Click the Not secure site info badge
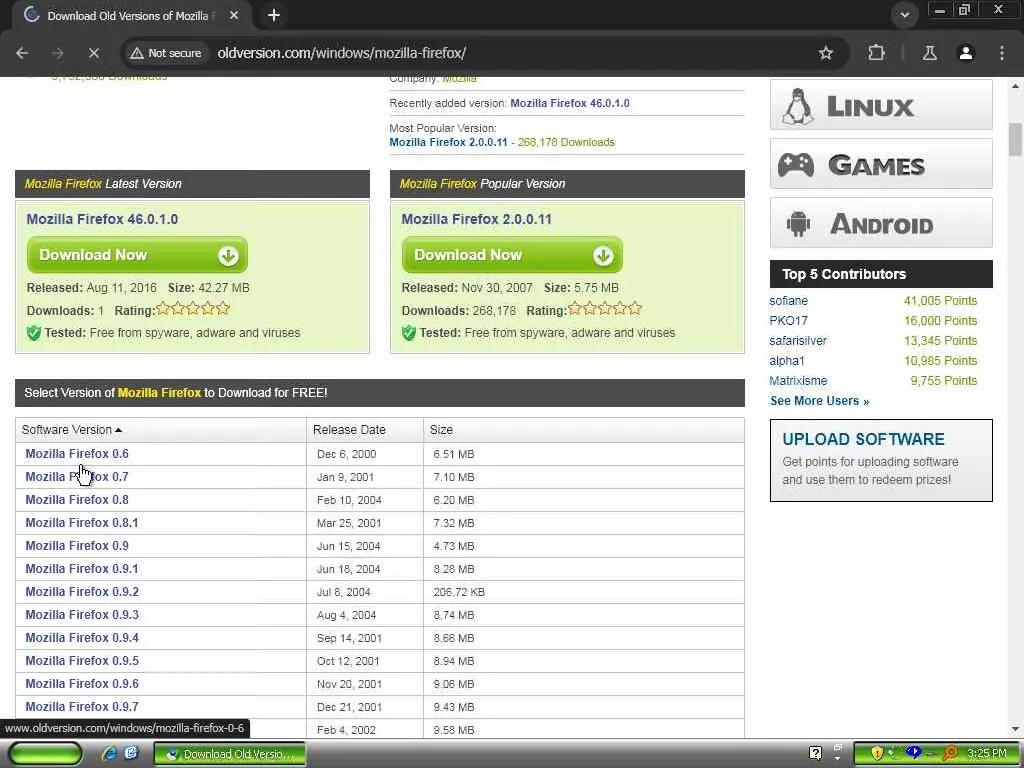 click(165, 53)
